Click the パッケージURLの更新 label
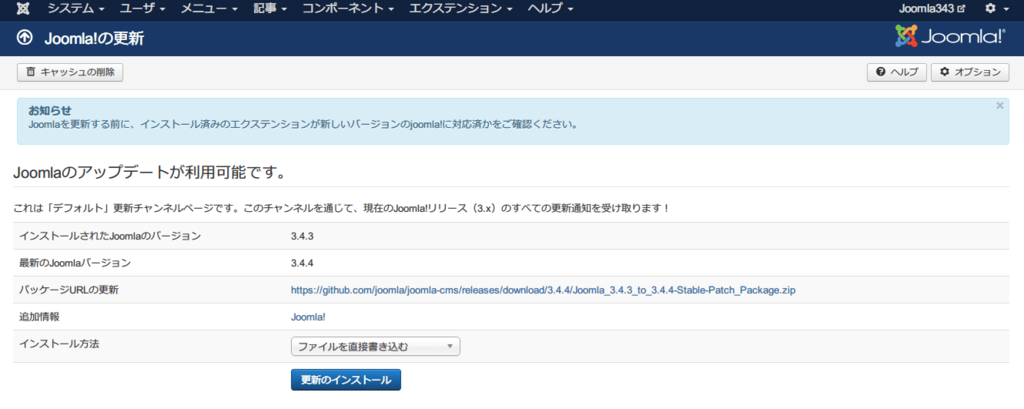This screenshot has width=1024, height=409. (x=69, y=289)
